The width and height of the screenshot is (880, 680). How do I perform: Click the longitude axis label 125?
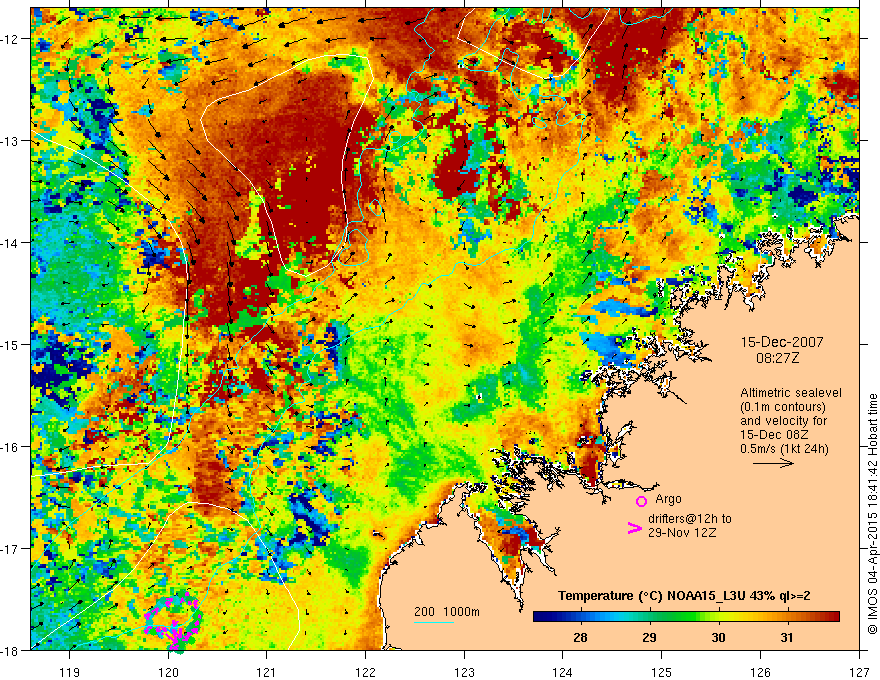click(662, 672)
